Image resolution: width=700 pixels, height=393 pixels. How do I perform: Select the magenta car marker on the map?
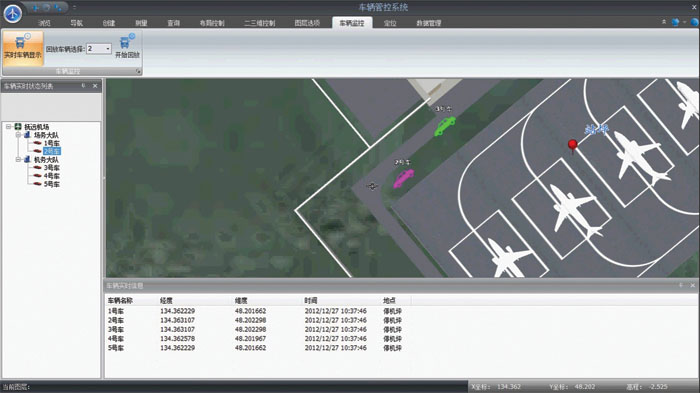pyautogui.click(x=403, y=178)
